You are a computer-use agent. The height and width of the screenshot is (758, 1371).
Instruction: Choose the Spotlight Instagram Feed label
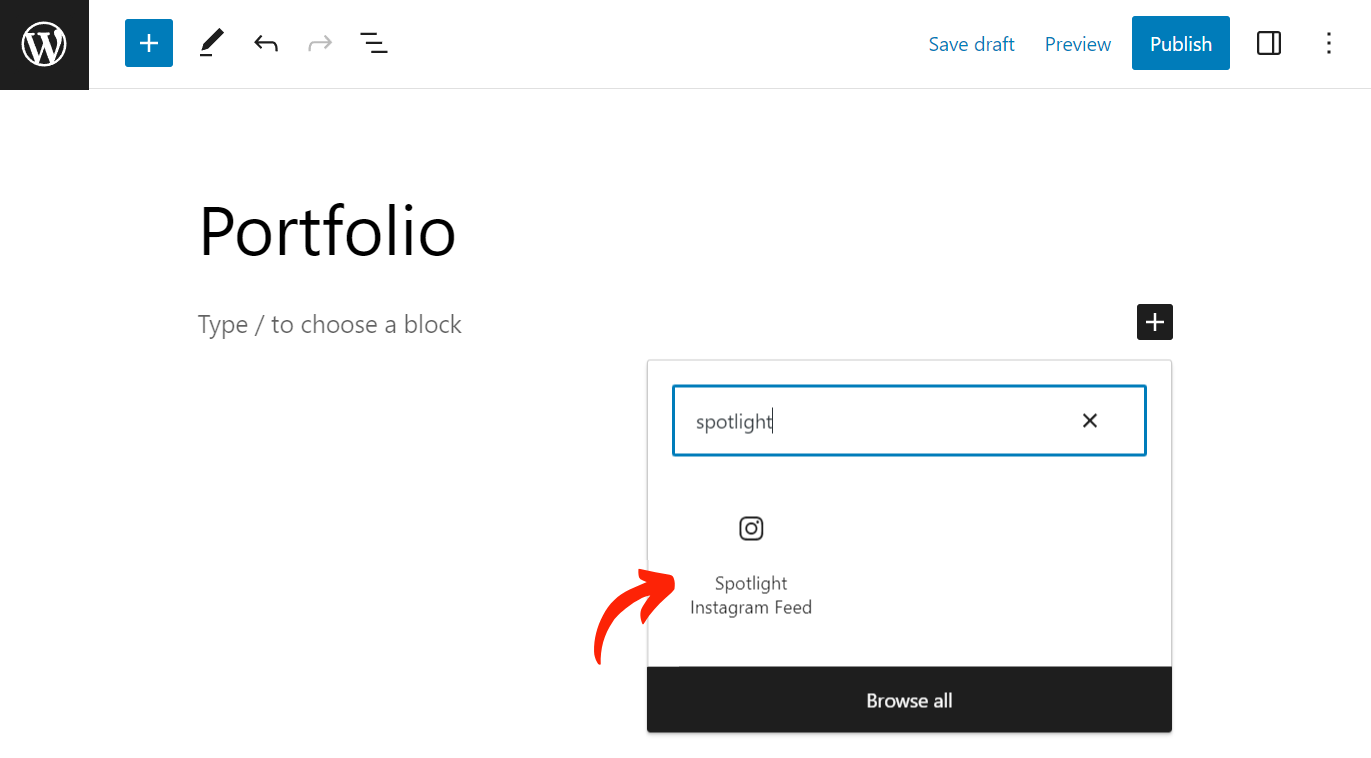click(x=751, y=595)
